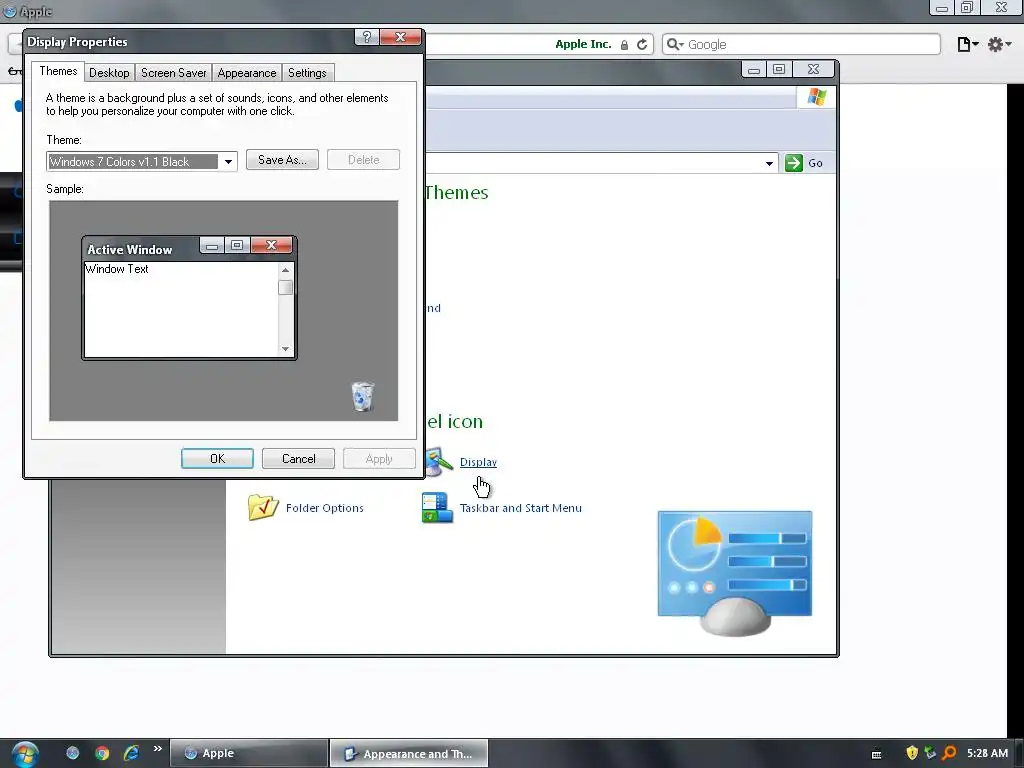
Task: Click the keyboard icon in system tray
Action: click(x=876, y=754)
